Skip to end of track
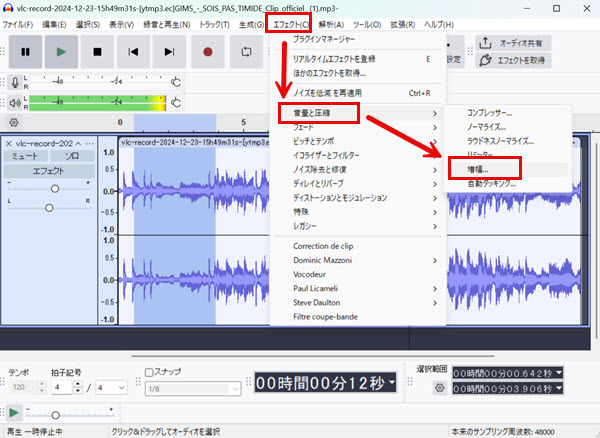This screenshot has height=438, width=600. click(169, 52)
